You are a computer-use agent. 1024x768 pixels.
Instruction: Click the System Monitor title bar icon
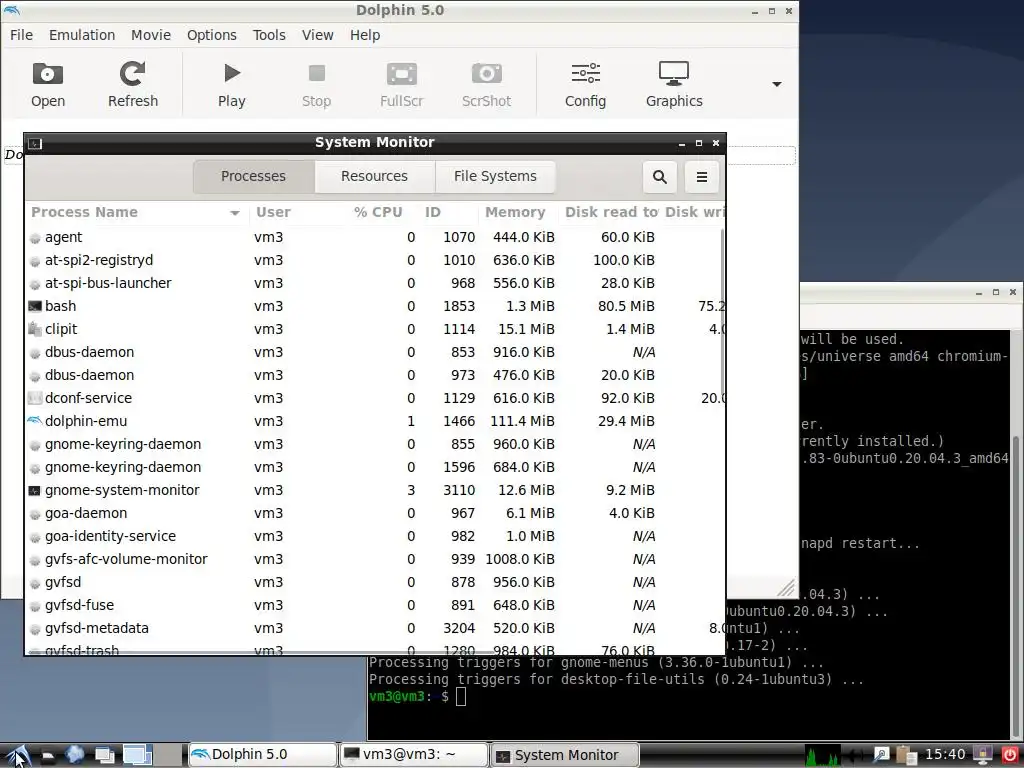point(35,143)
